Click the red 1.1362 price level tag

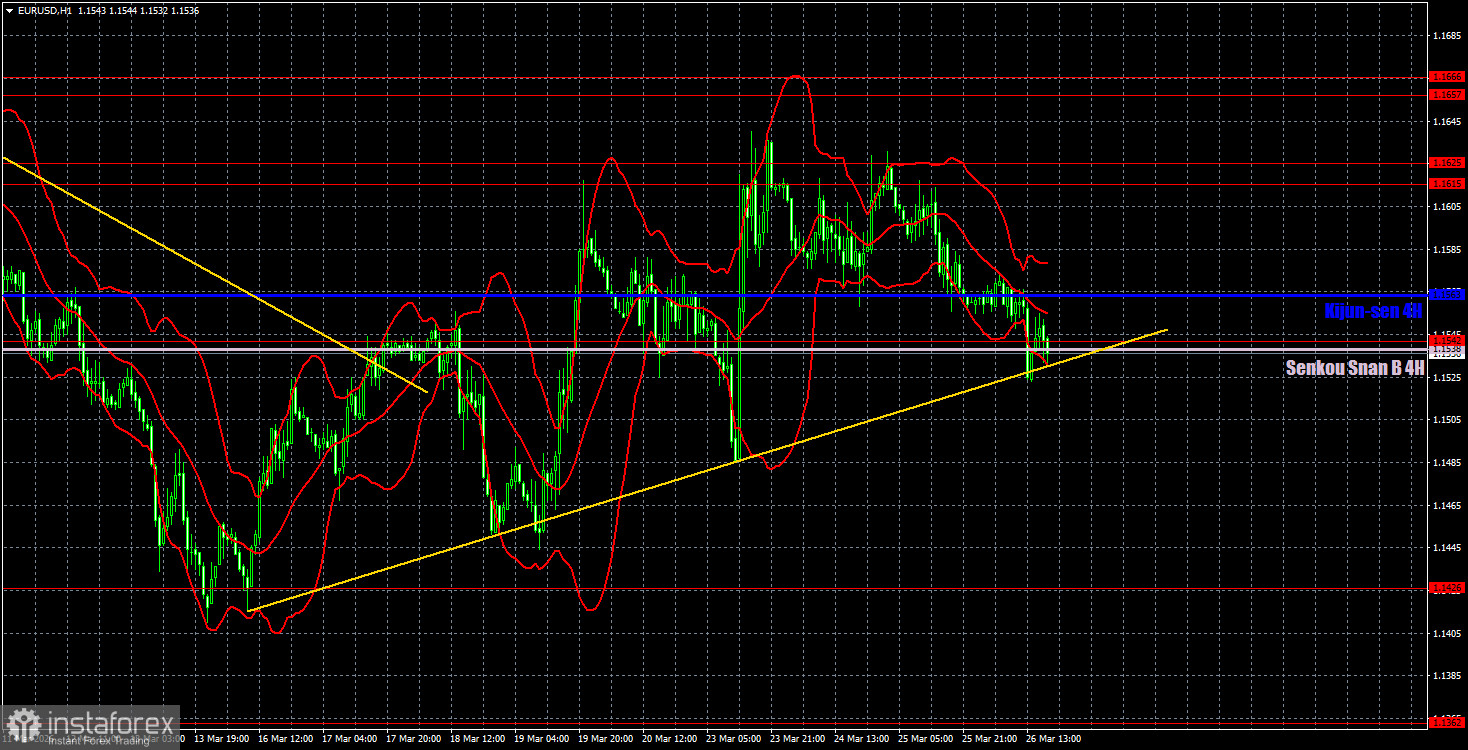[1447, 722]
